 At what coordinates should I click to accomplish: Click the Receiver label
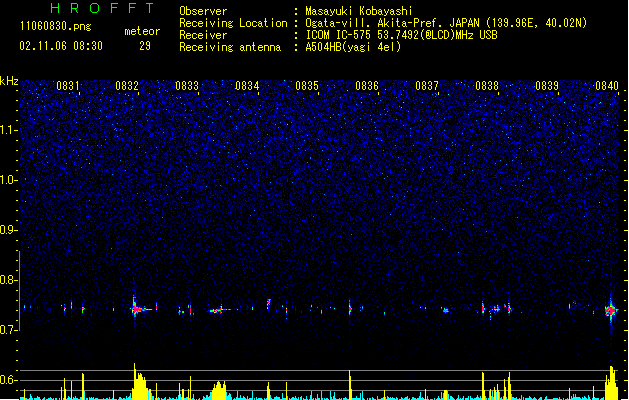coord(203,35)
